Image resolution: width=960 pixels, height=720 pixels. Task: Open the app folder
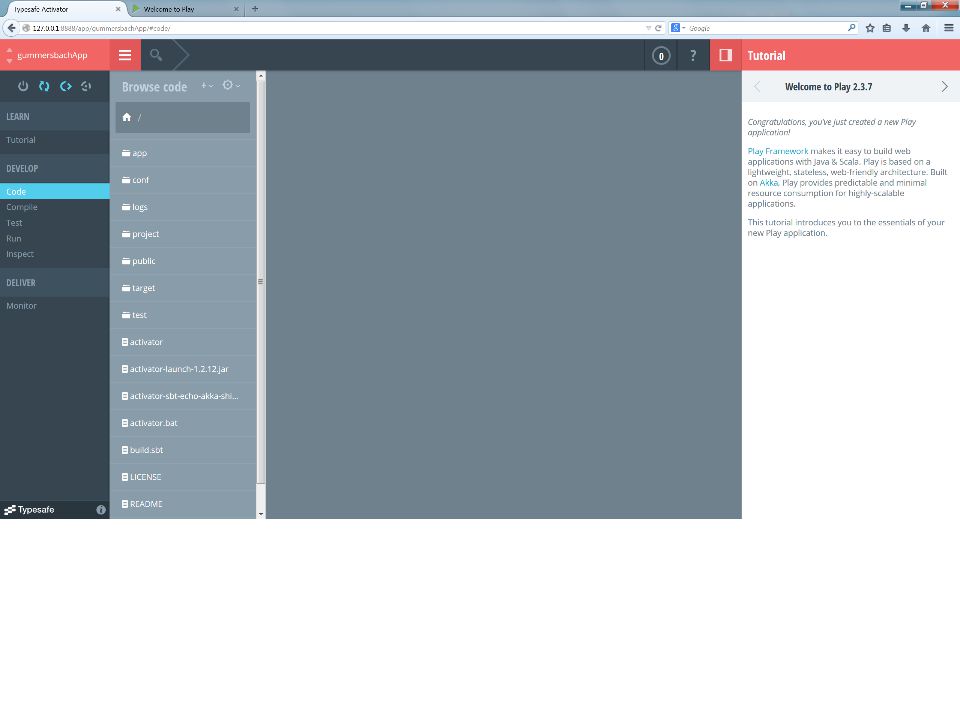(x=183, y=153)
